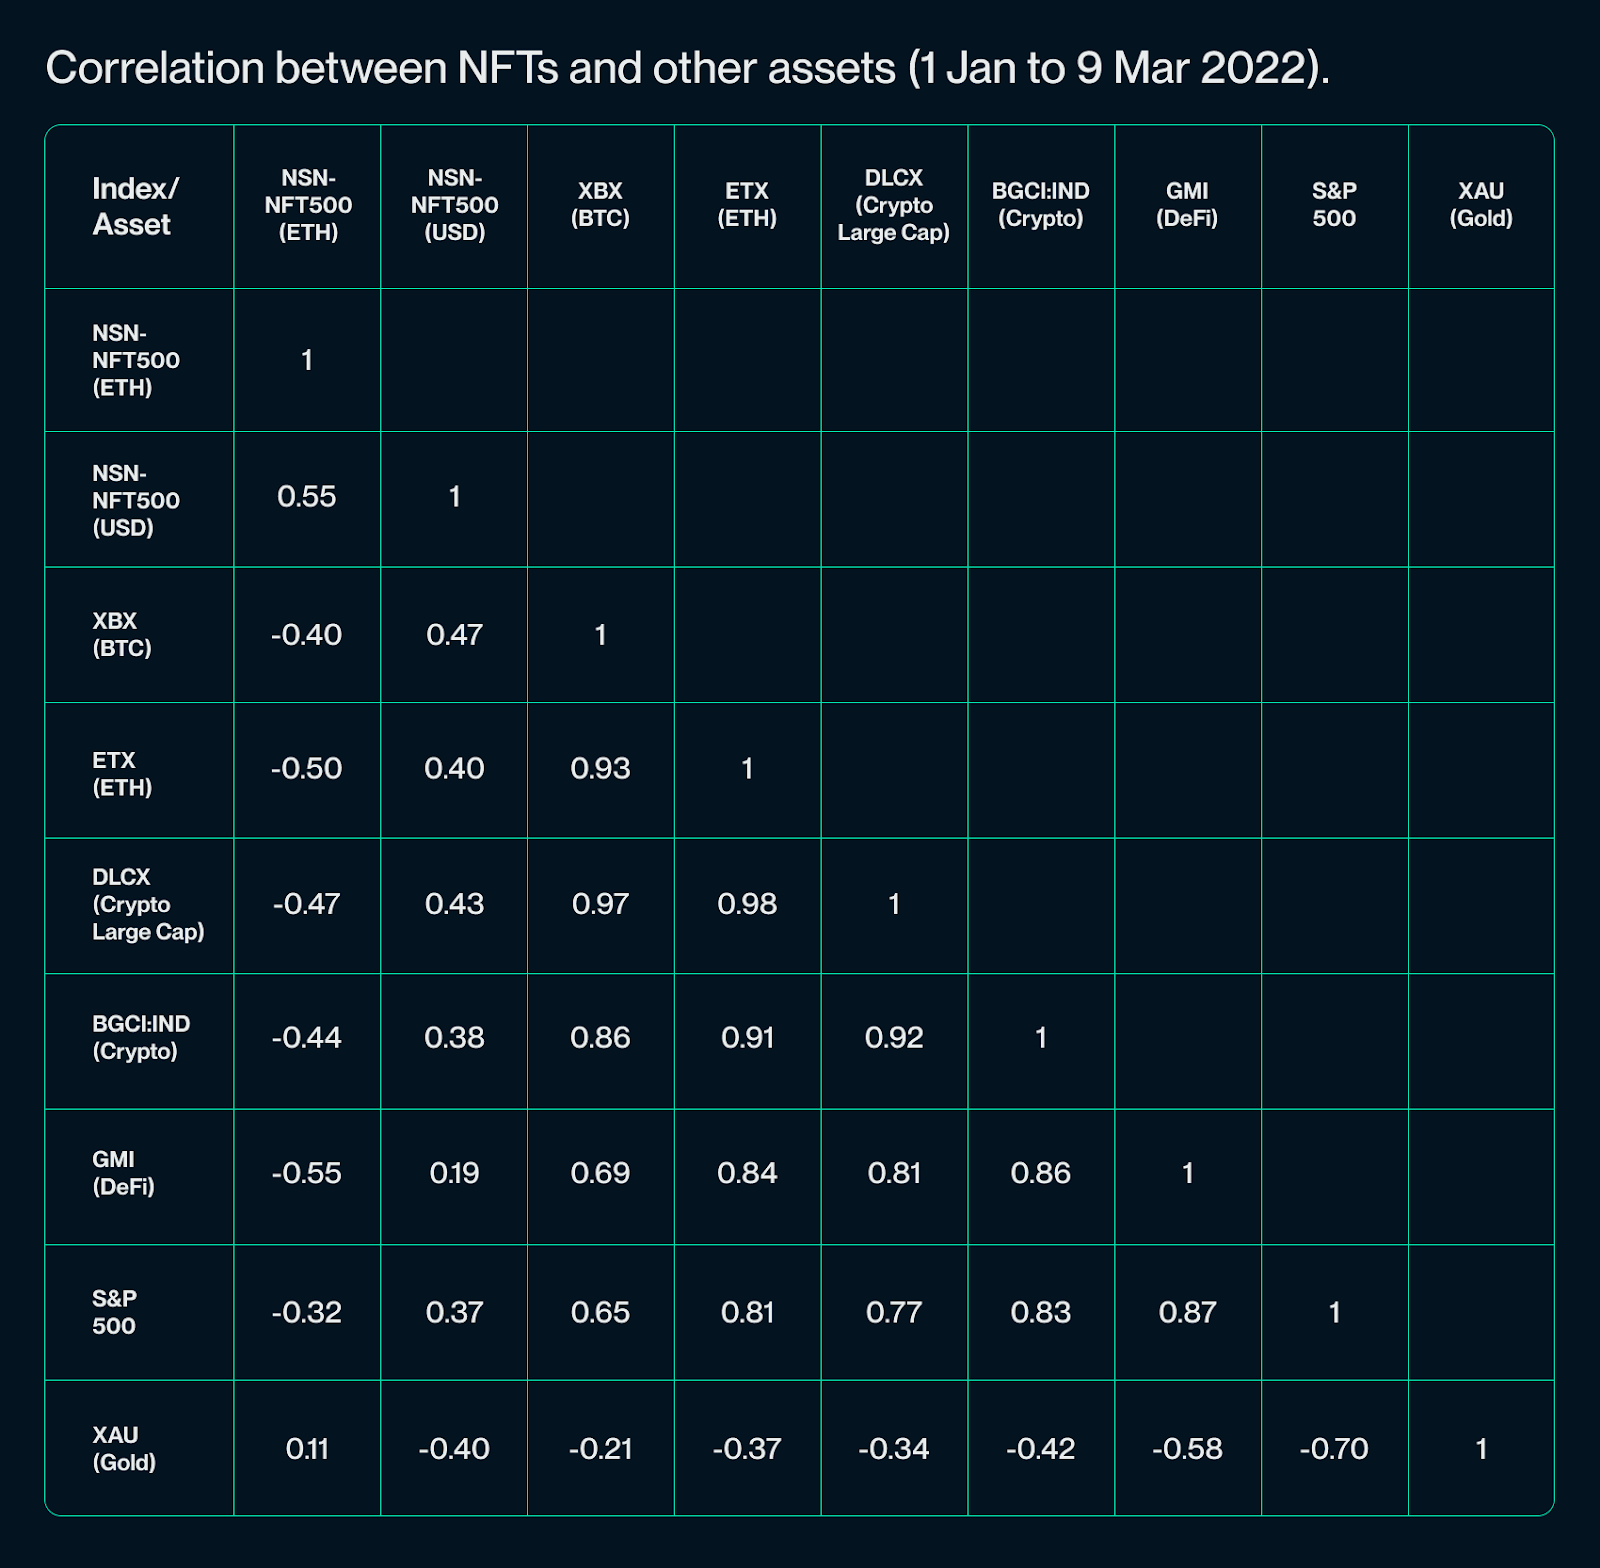The height and width of the screenshot is (1568, 1600).
Task: Click the ETX (ETH) column header
Action: coord(747,205)
